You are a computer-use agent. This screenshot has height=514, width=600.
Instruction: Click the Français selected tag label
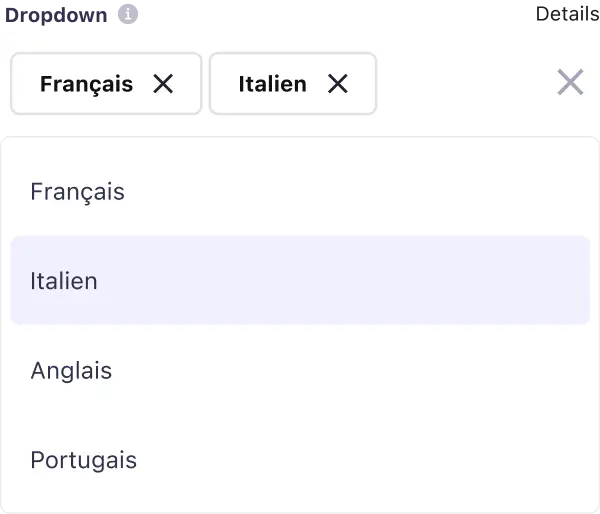(86, 84)
